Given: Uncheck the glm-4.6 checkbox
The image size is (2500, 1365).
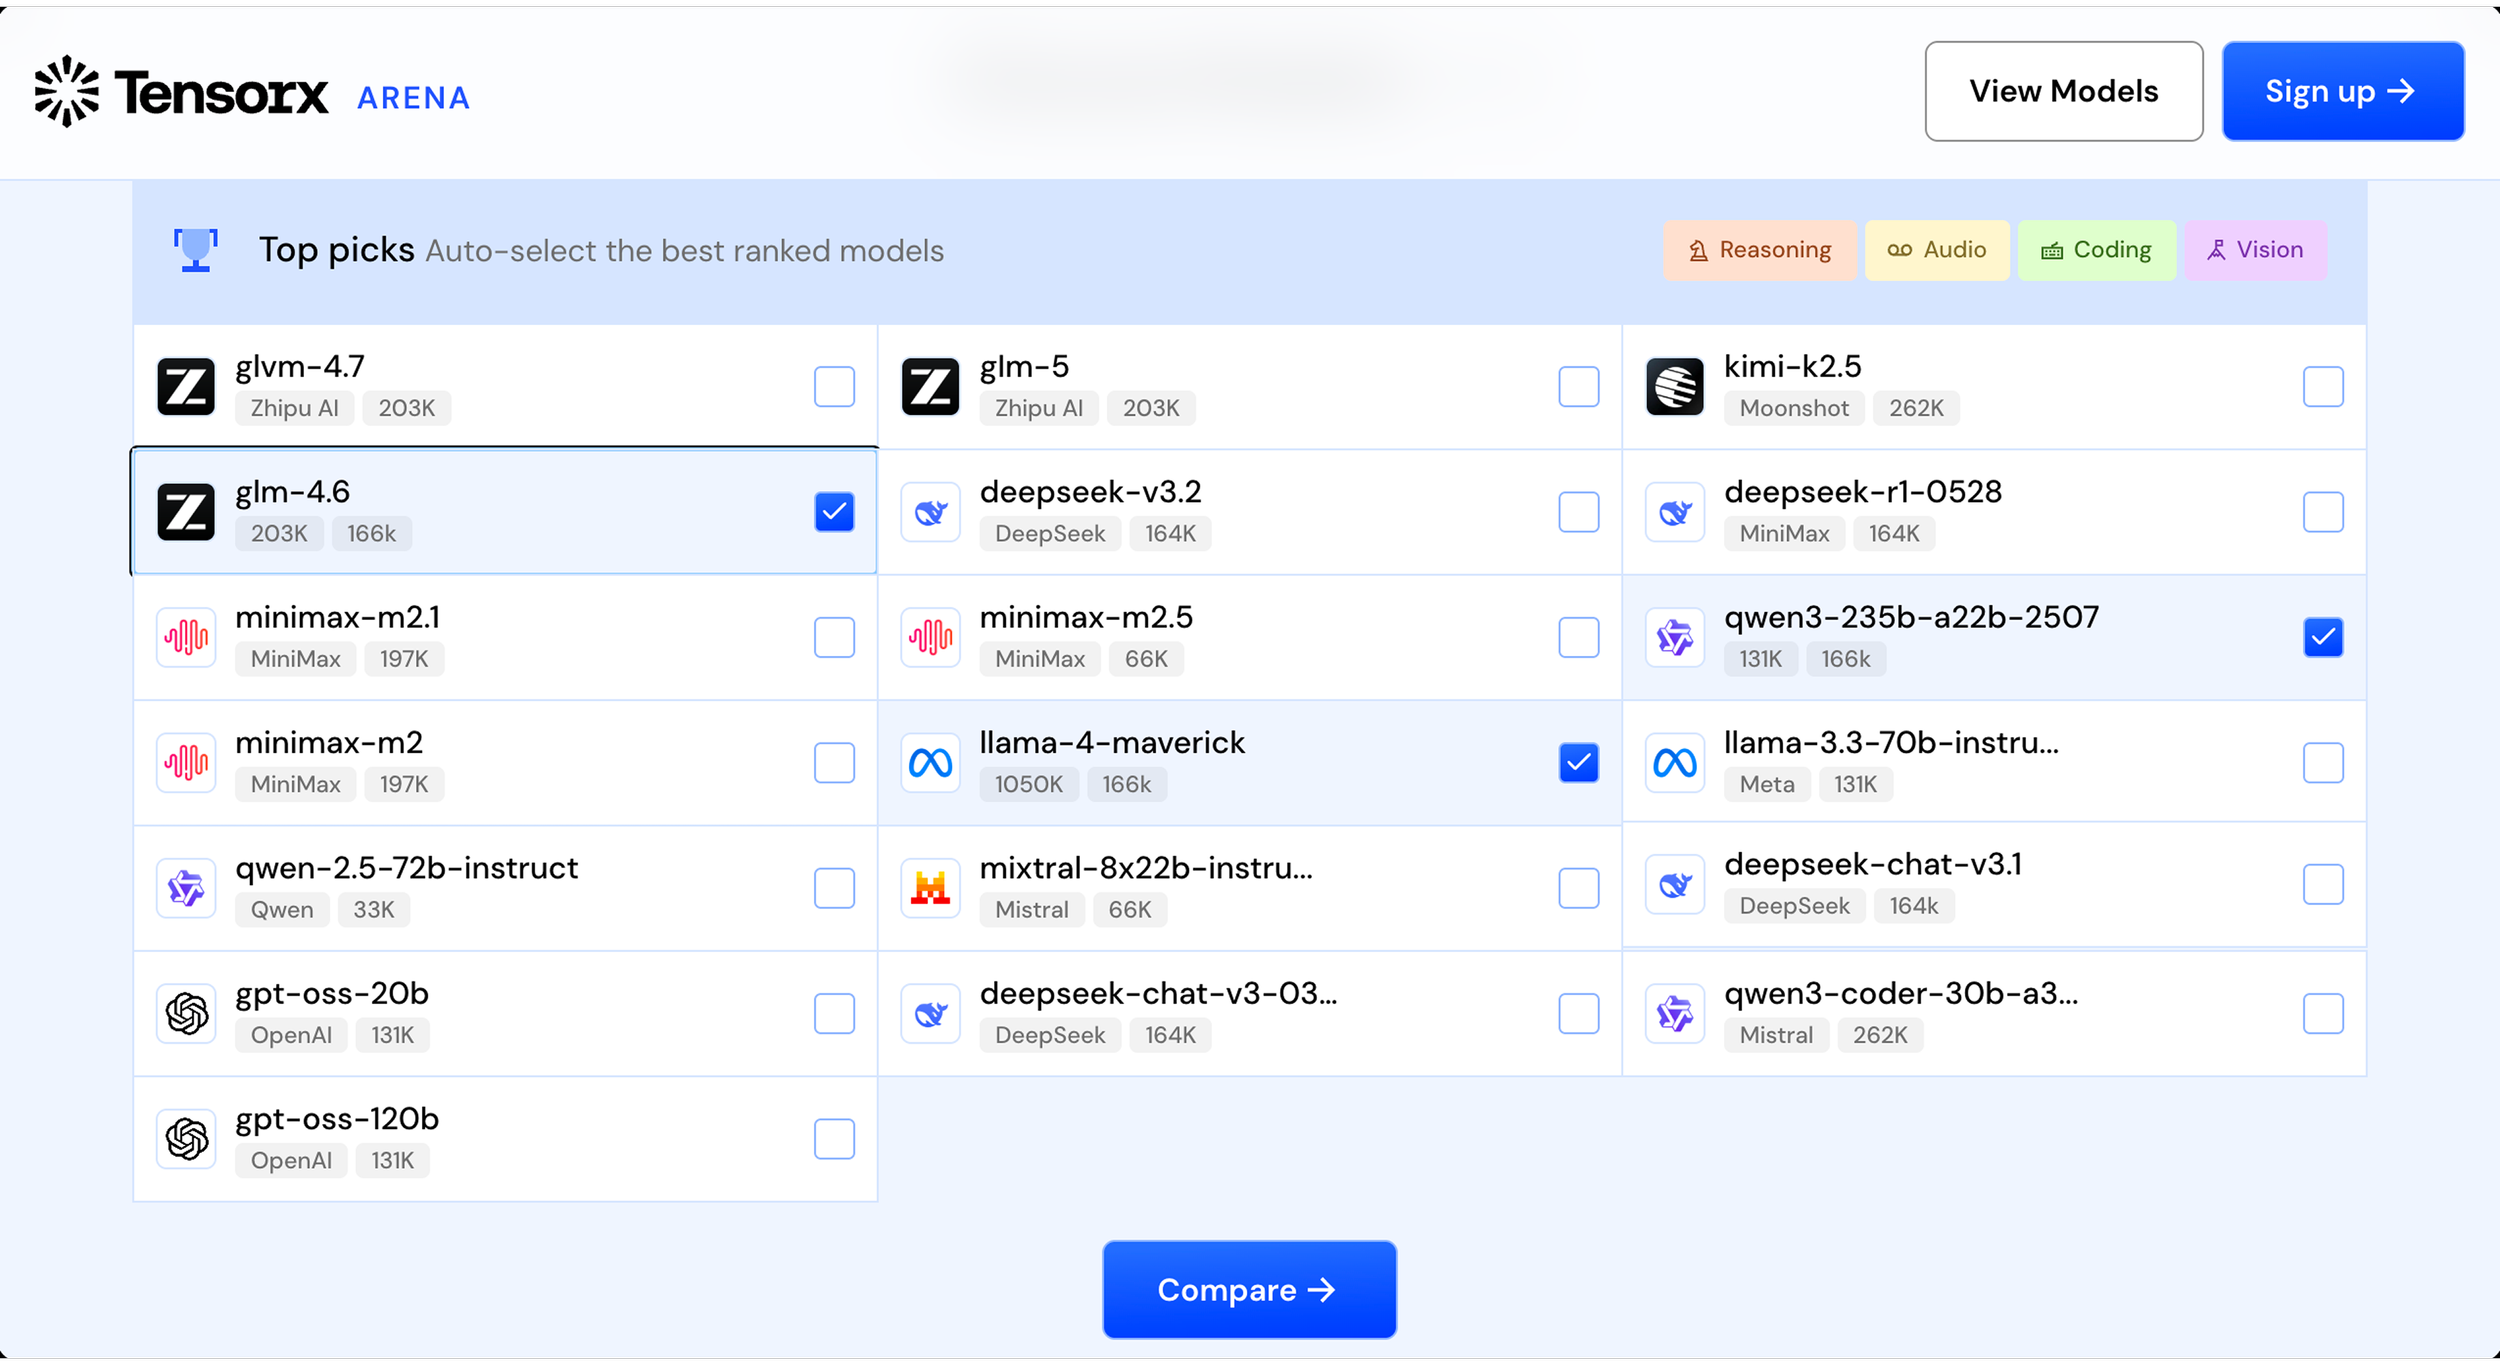Looking at the screenshot, I should pyautogui.click(x=834, y=512).
